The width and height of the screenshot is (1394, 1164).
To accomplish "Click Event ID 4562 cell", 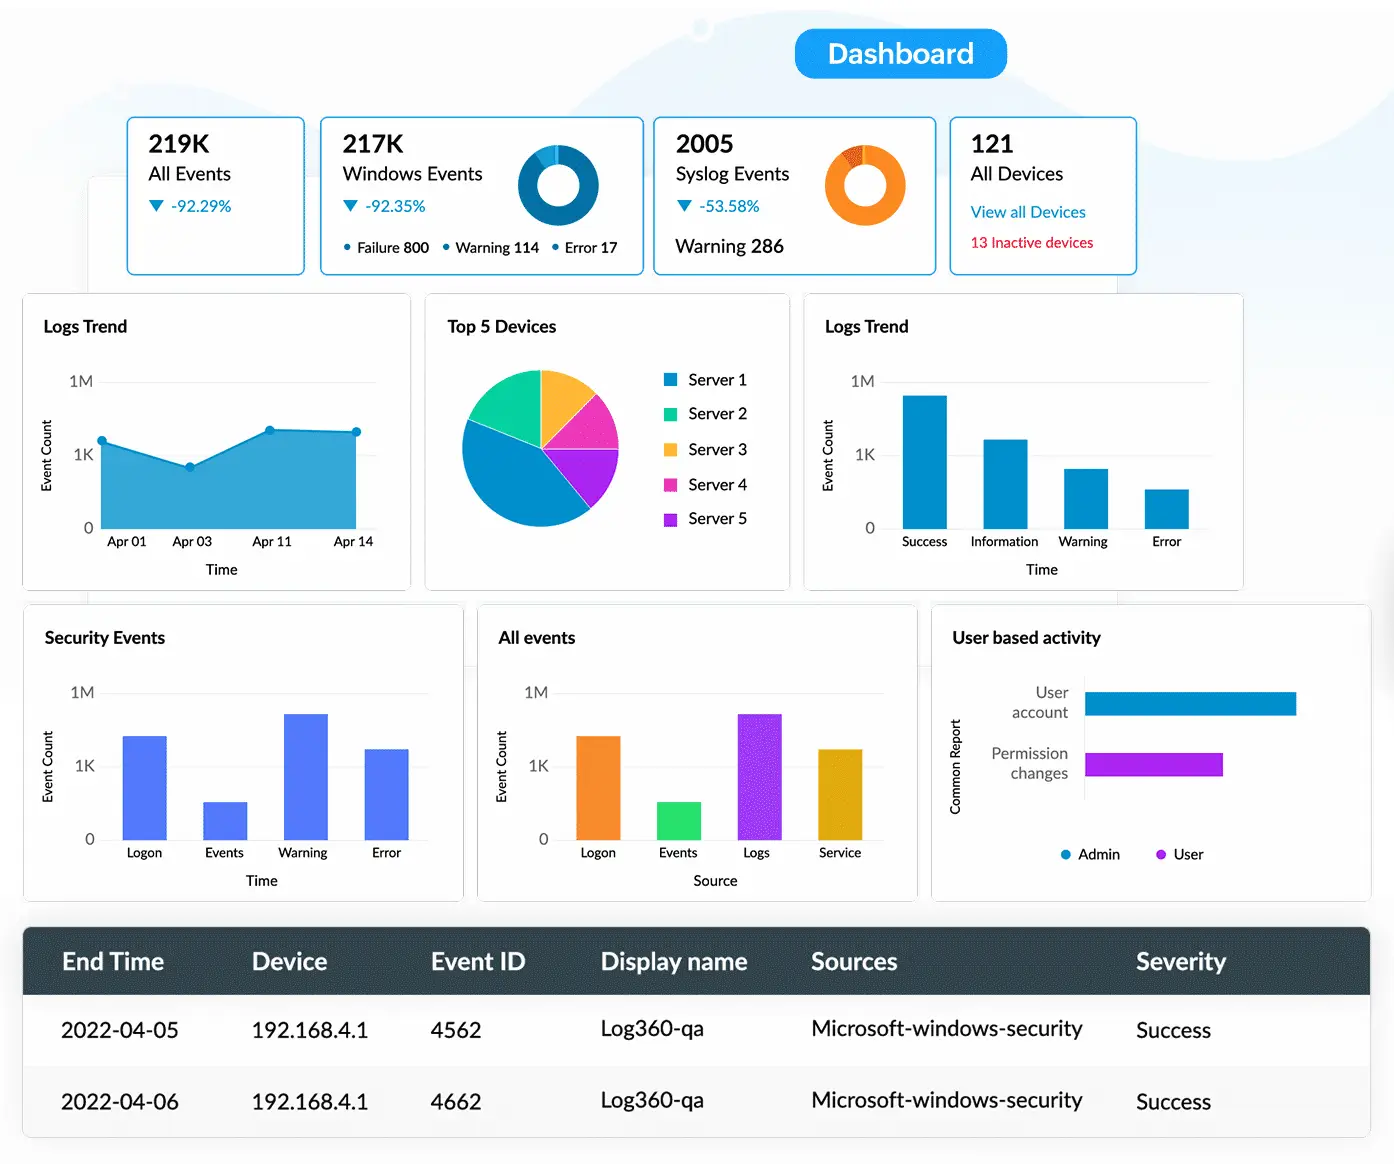I will point(456,1030).
